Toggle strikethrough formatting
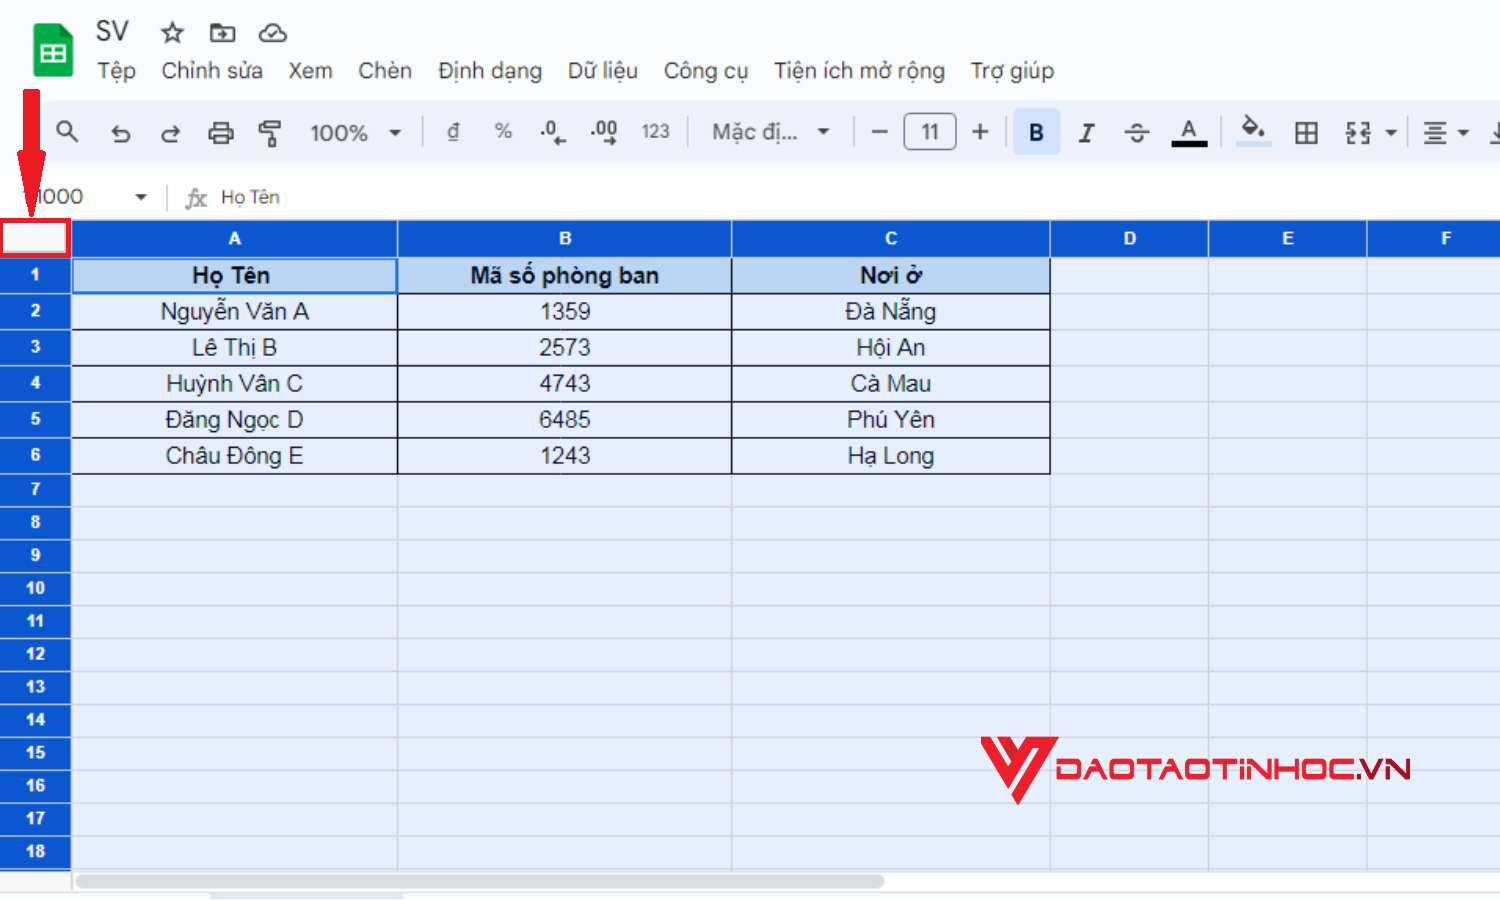The height and width of the screenshot is (900, 1500). pyautogui.click(x=1137, y=131)
